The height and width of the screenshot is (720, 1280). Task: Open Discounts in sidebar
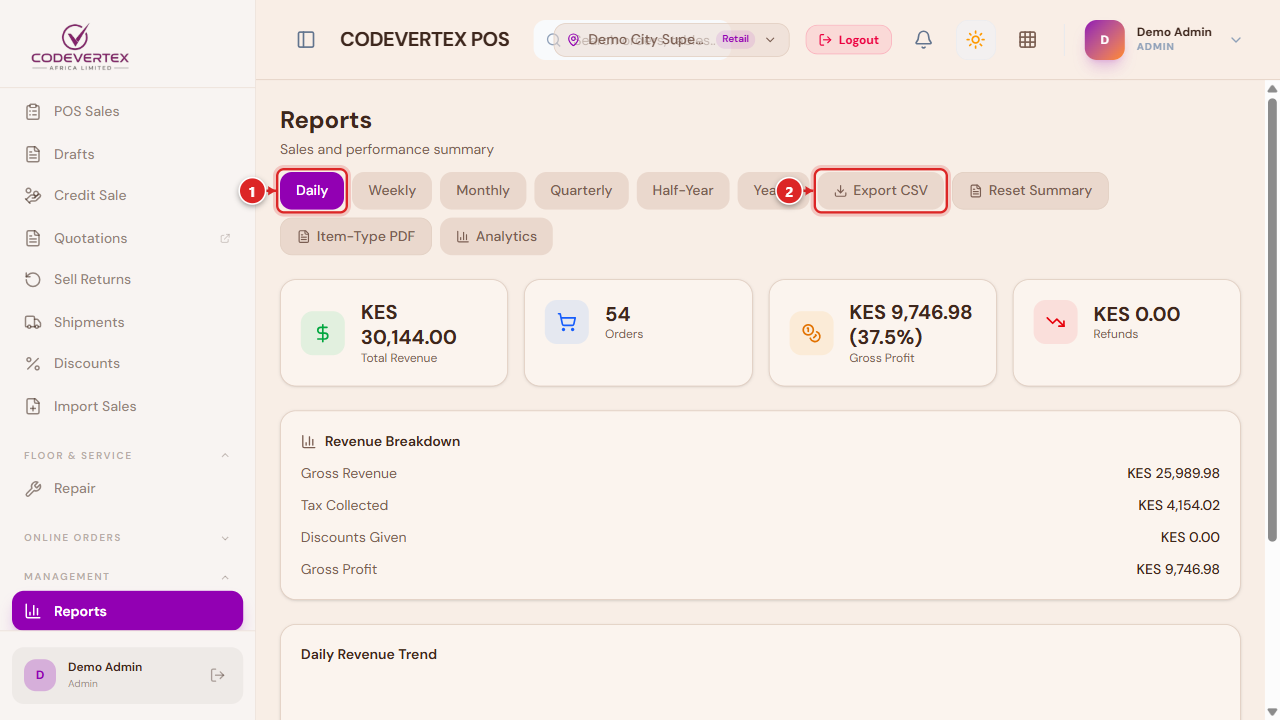tap(127, 363)
